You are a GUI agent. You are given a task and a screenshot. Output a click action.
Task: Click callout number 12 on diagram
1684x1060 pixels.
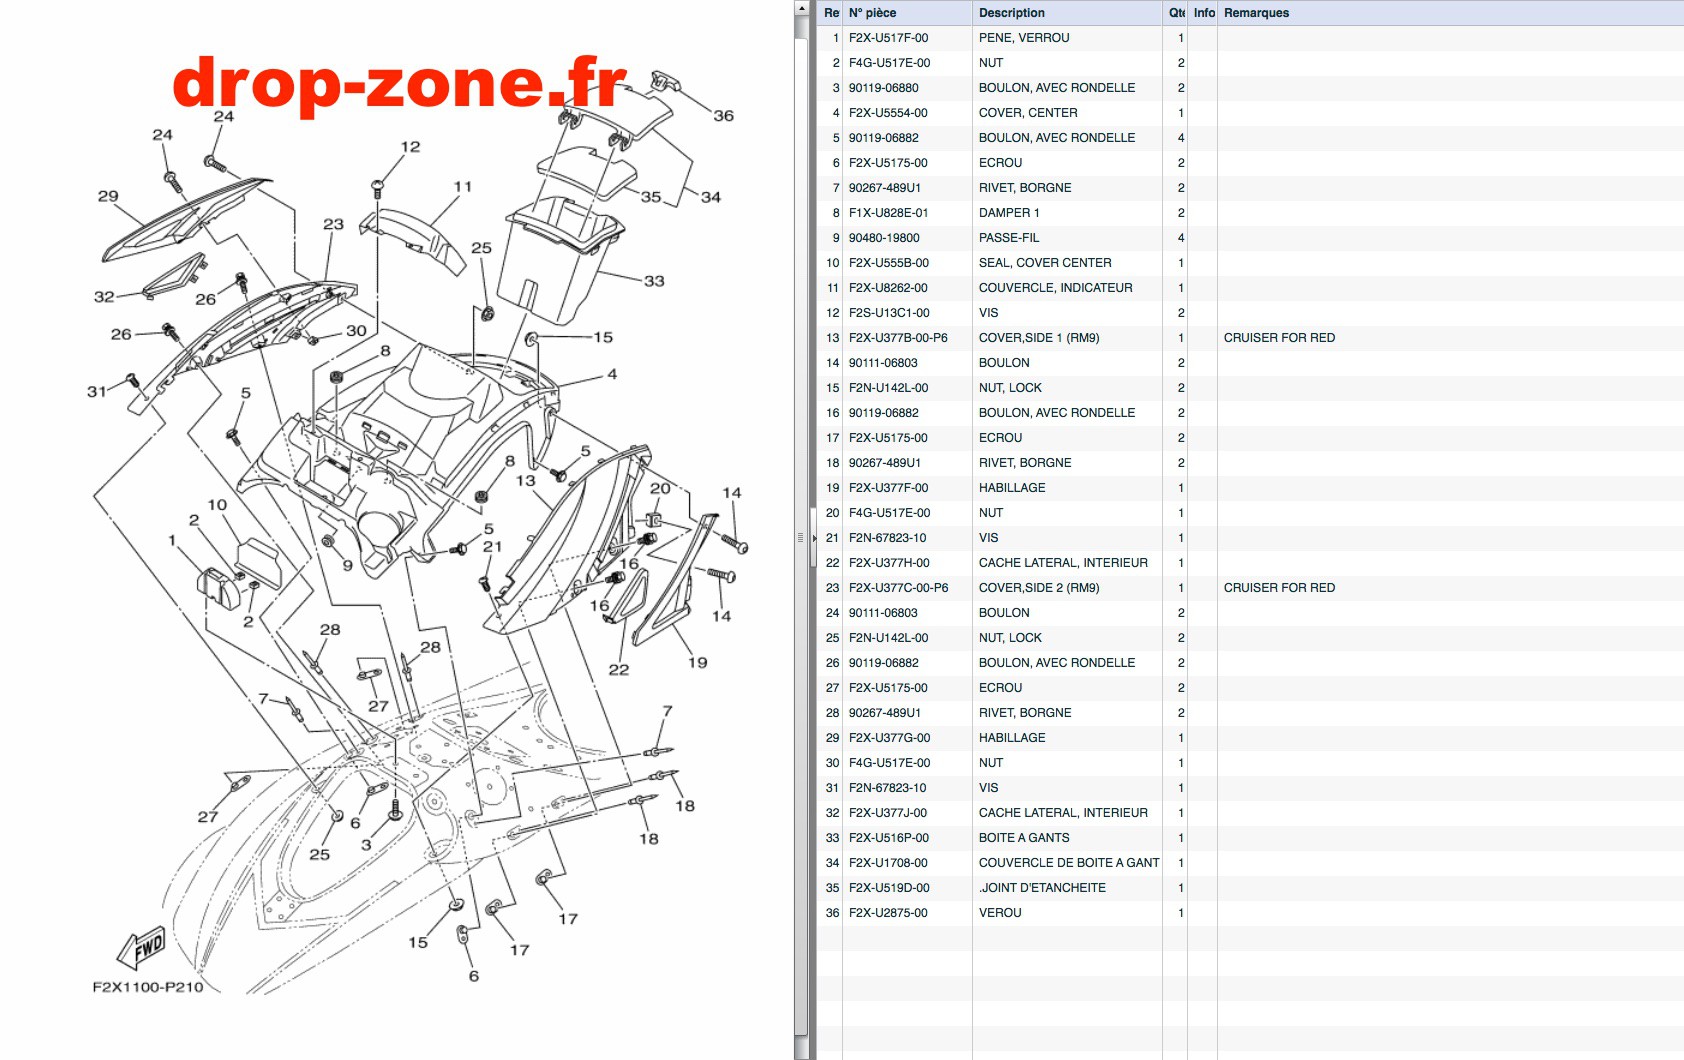point(410,146)
